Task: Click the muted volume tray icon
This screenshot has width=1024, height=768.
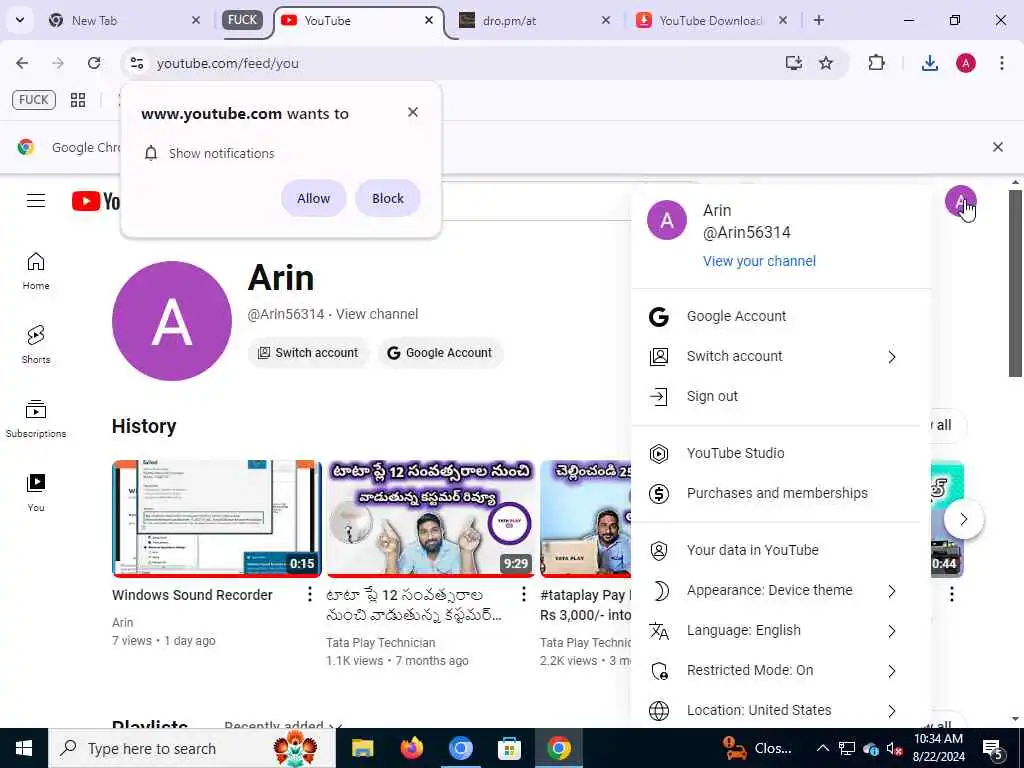Action: (x=895, y=749)
